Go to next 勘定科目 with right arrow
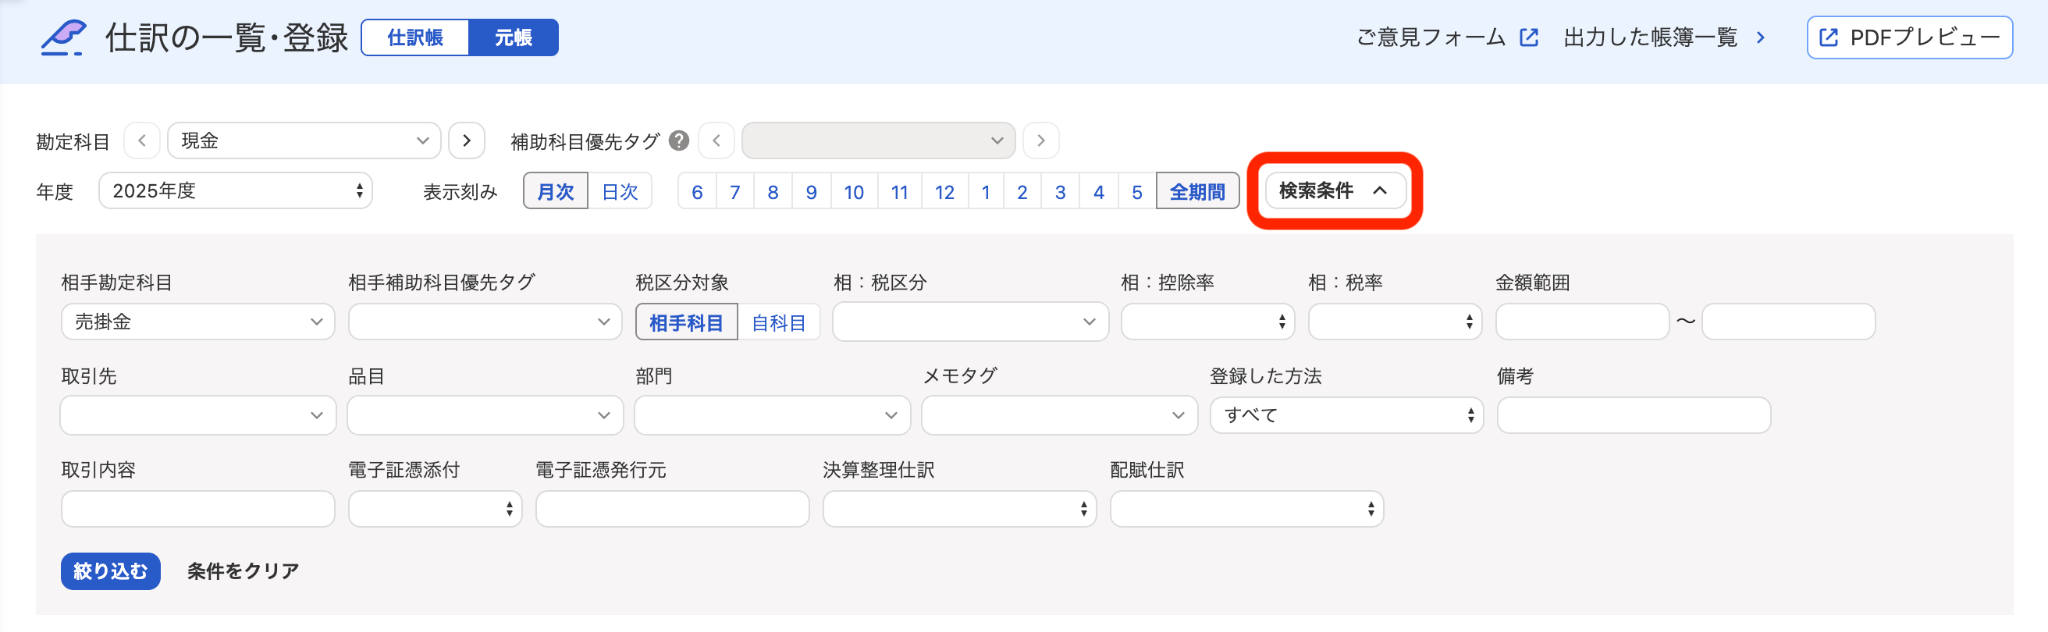Screen dimensions: 2048x632 467,141
